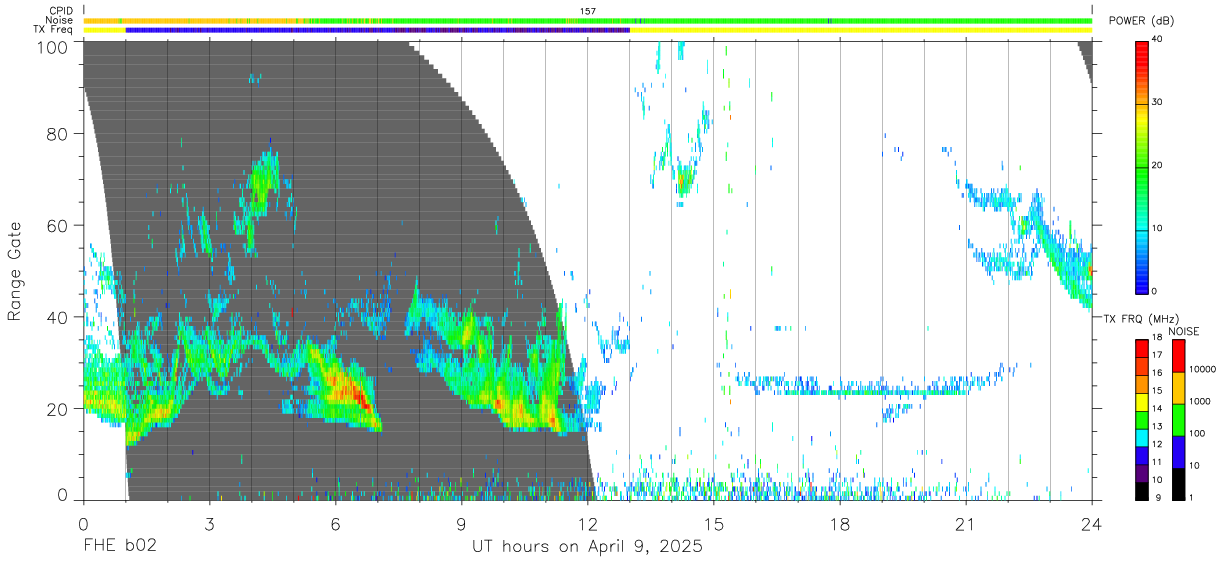Click the 100 label on NOISE legend
1228x567 pixels.
[x=1198, y=433]
